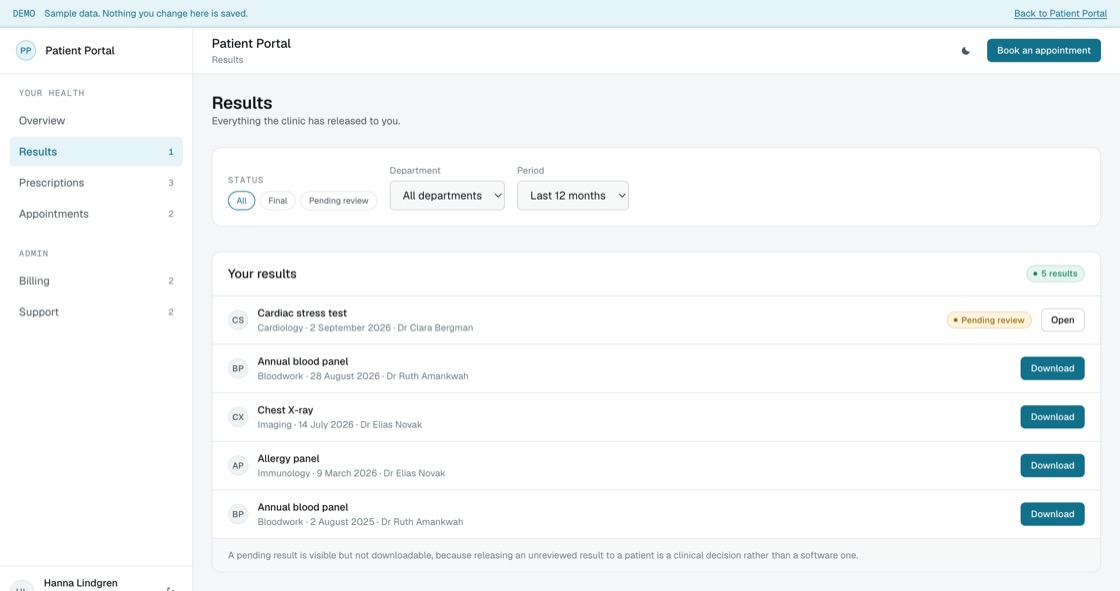Download the 28 August 2026 blood panel
Screen dimensions: 1120x591
click(x=1052, y=369)
